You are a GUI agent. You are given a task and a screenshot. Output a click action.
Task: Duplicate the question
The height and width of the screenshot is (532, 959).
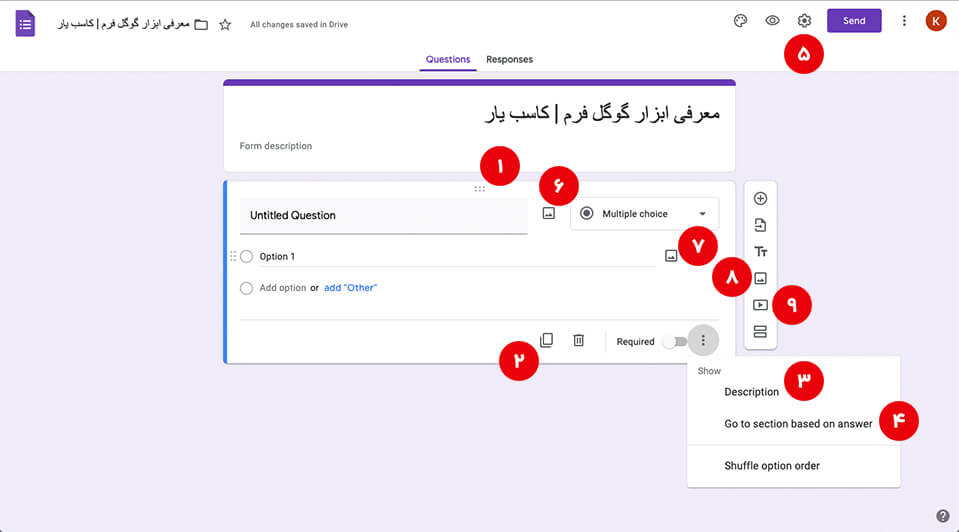click(546, 340)
